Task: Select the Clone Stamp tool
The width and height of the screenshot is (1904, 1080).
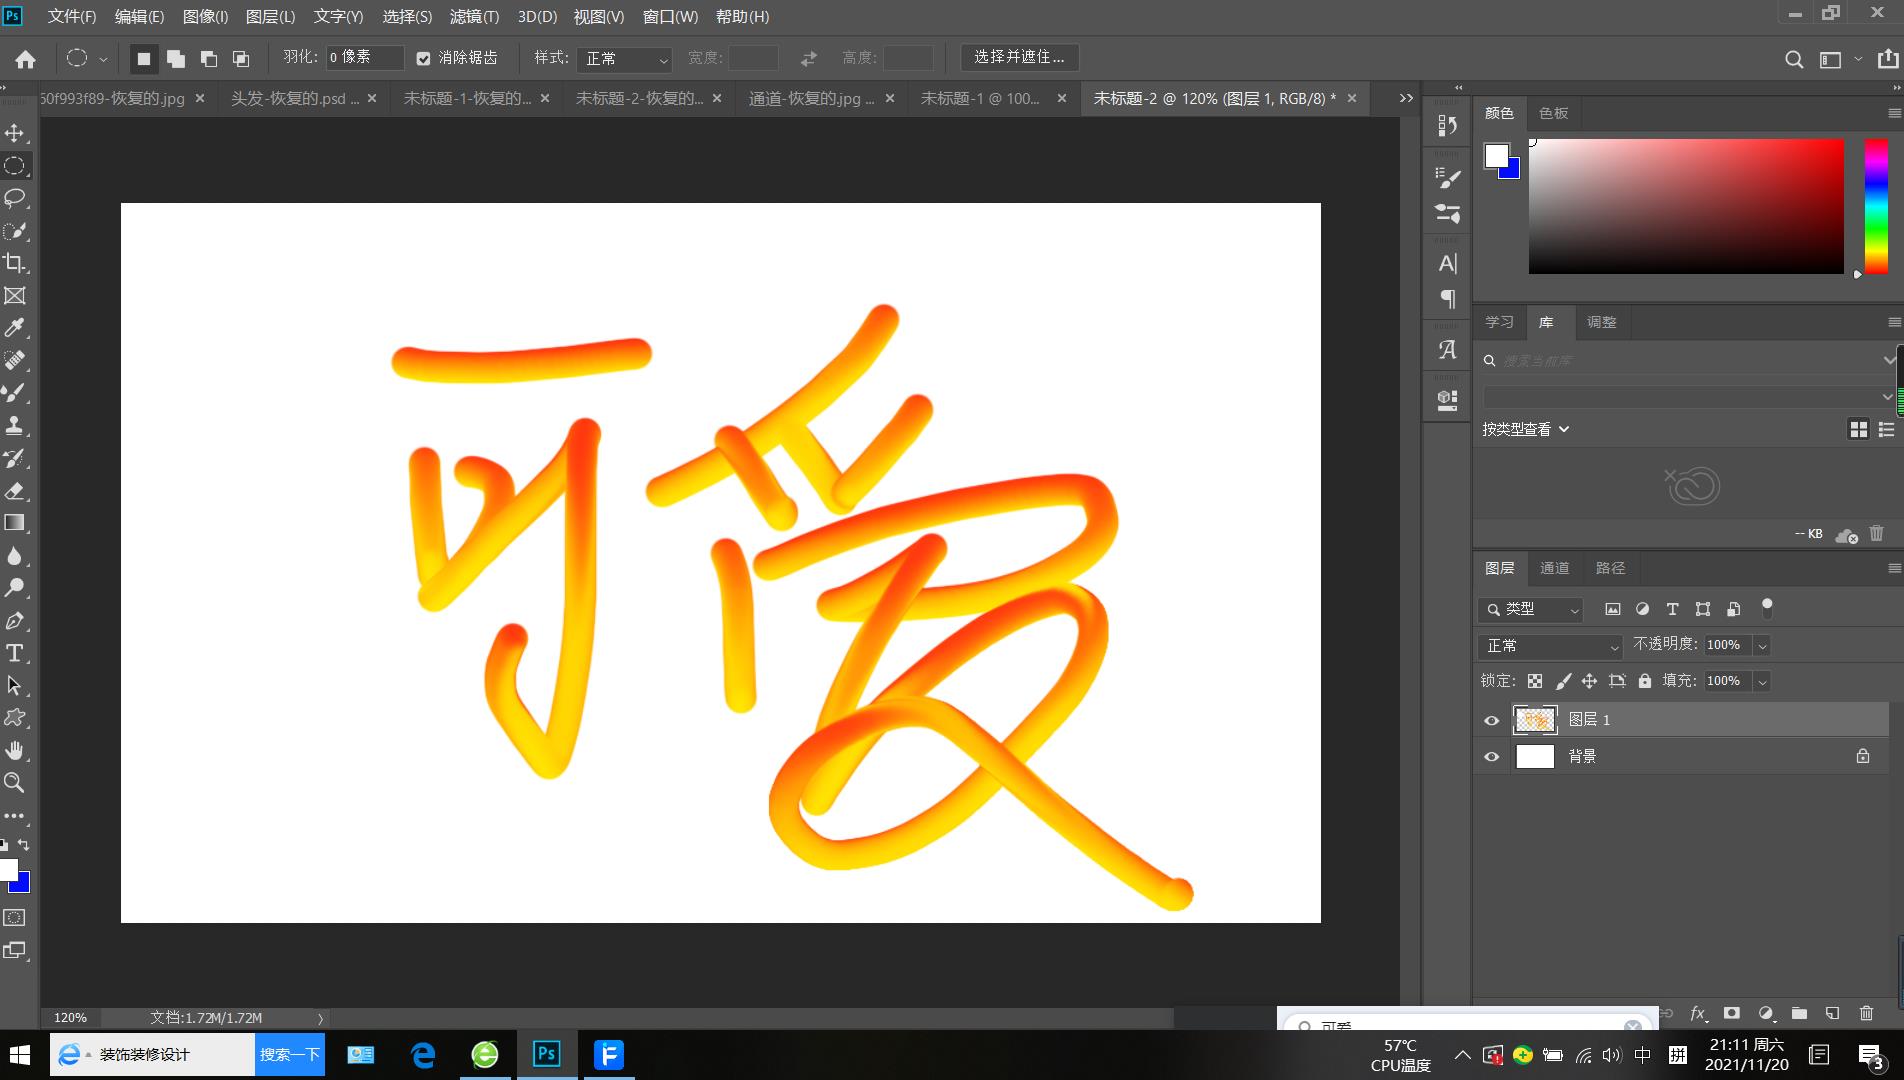Action: click(x=15, y=425)
